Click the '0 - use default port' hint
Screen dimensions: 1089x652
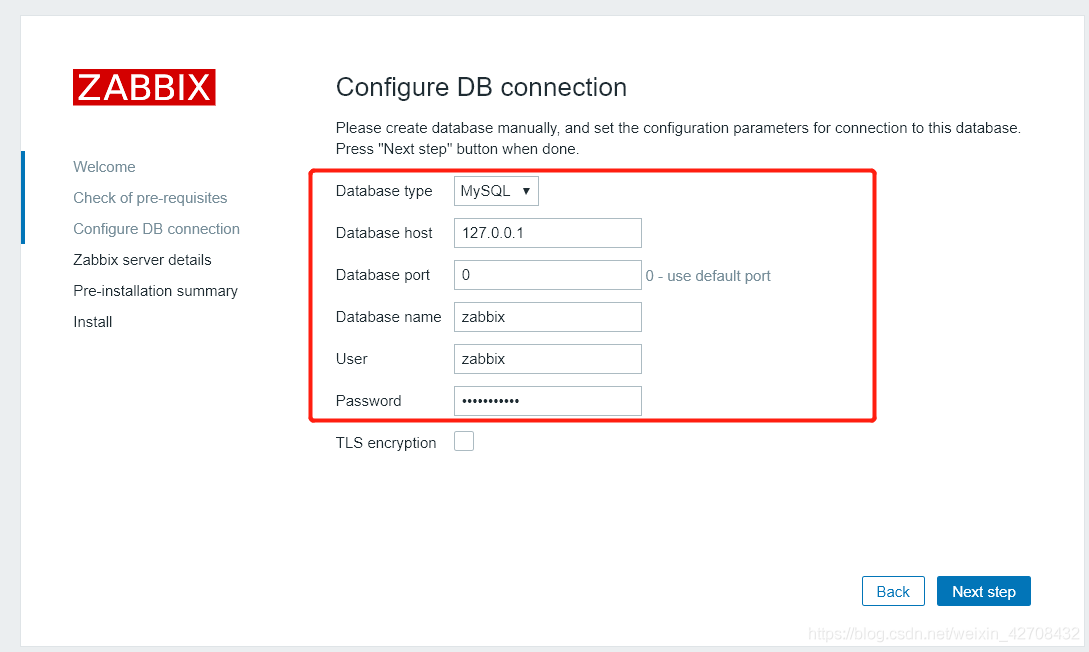click(708, 276)
